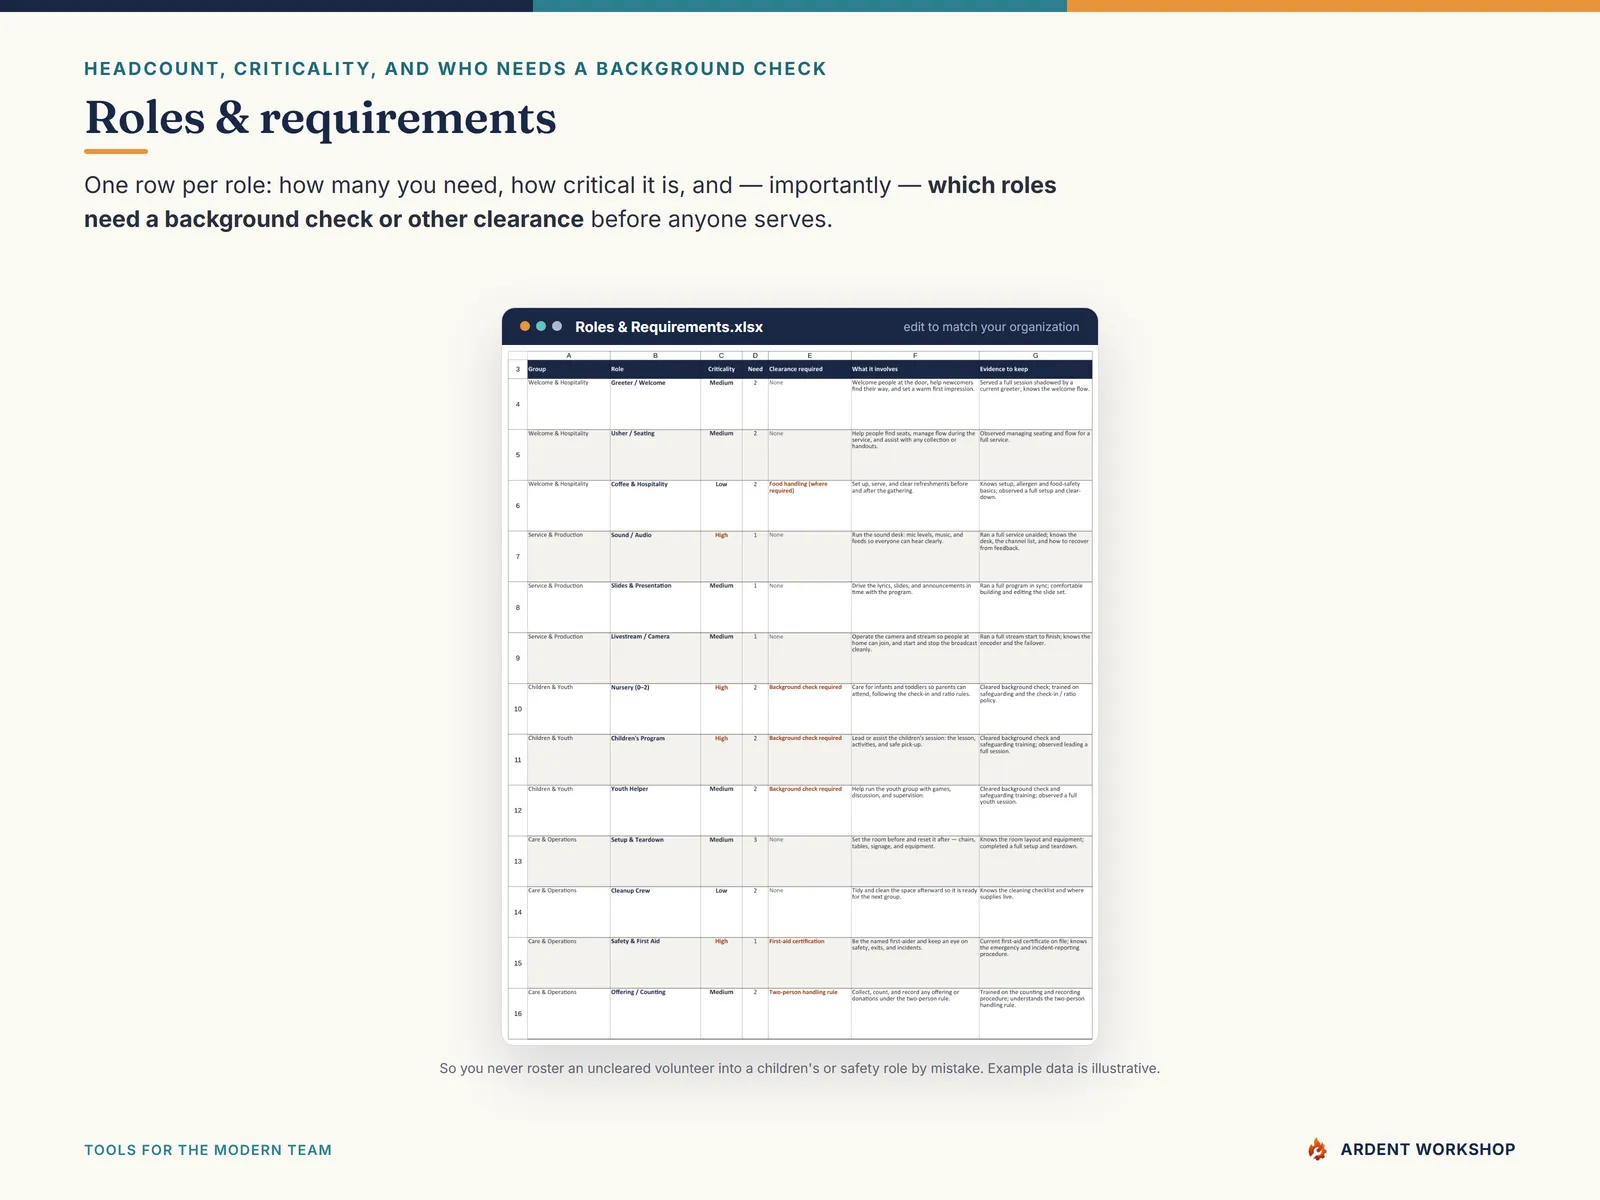Select row number 3 in the spreadsheet

[518, 369]
